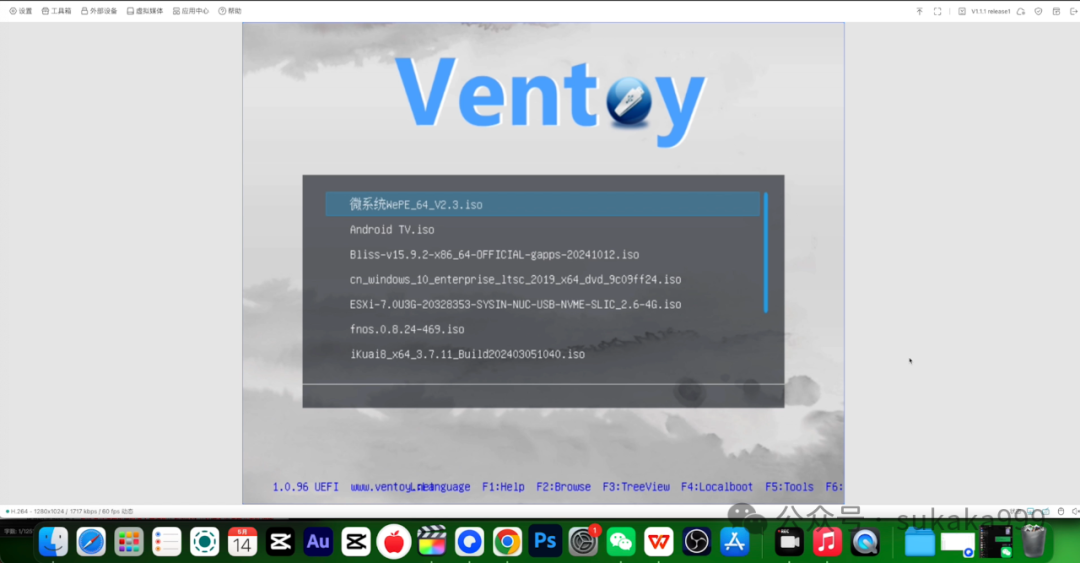Select 微系统WePE_64_V2.3.iso boot entry

point(416,204)
